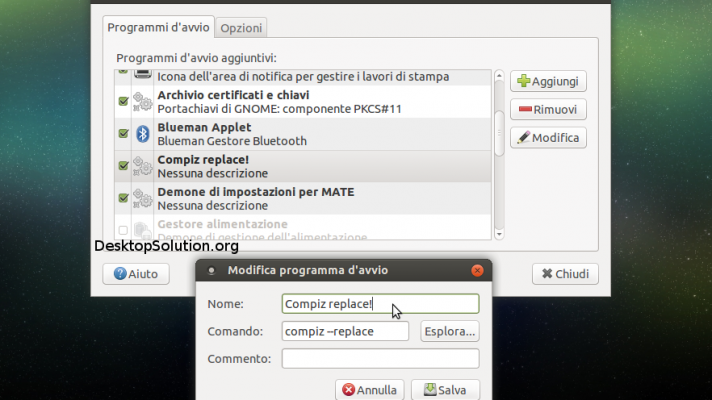Click the list scrollbar up arrow

[499, 75]
